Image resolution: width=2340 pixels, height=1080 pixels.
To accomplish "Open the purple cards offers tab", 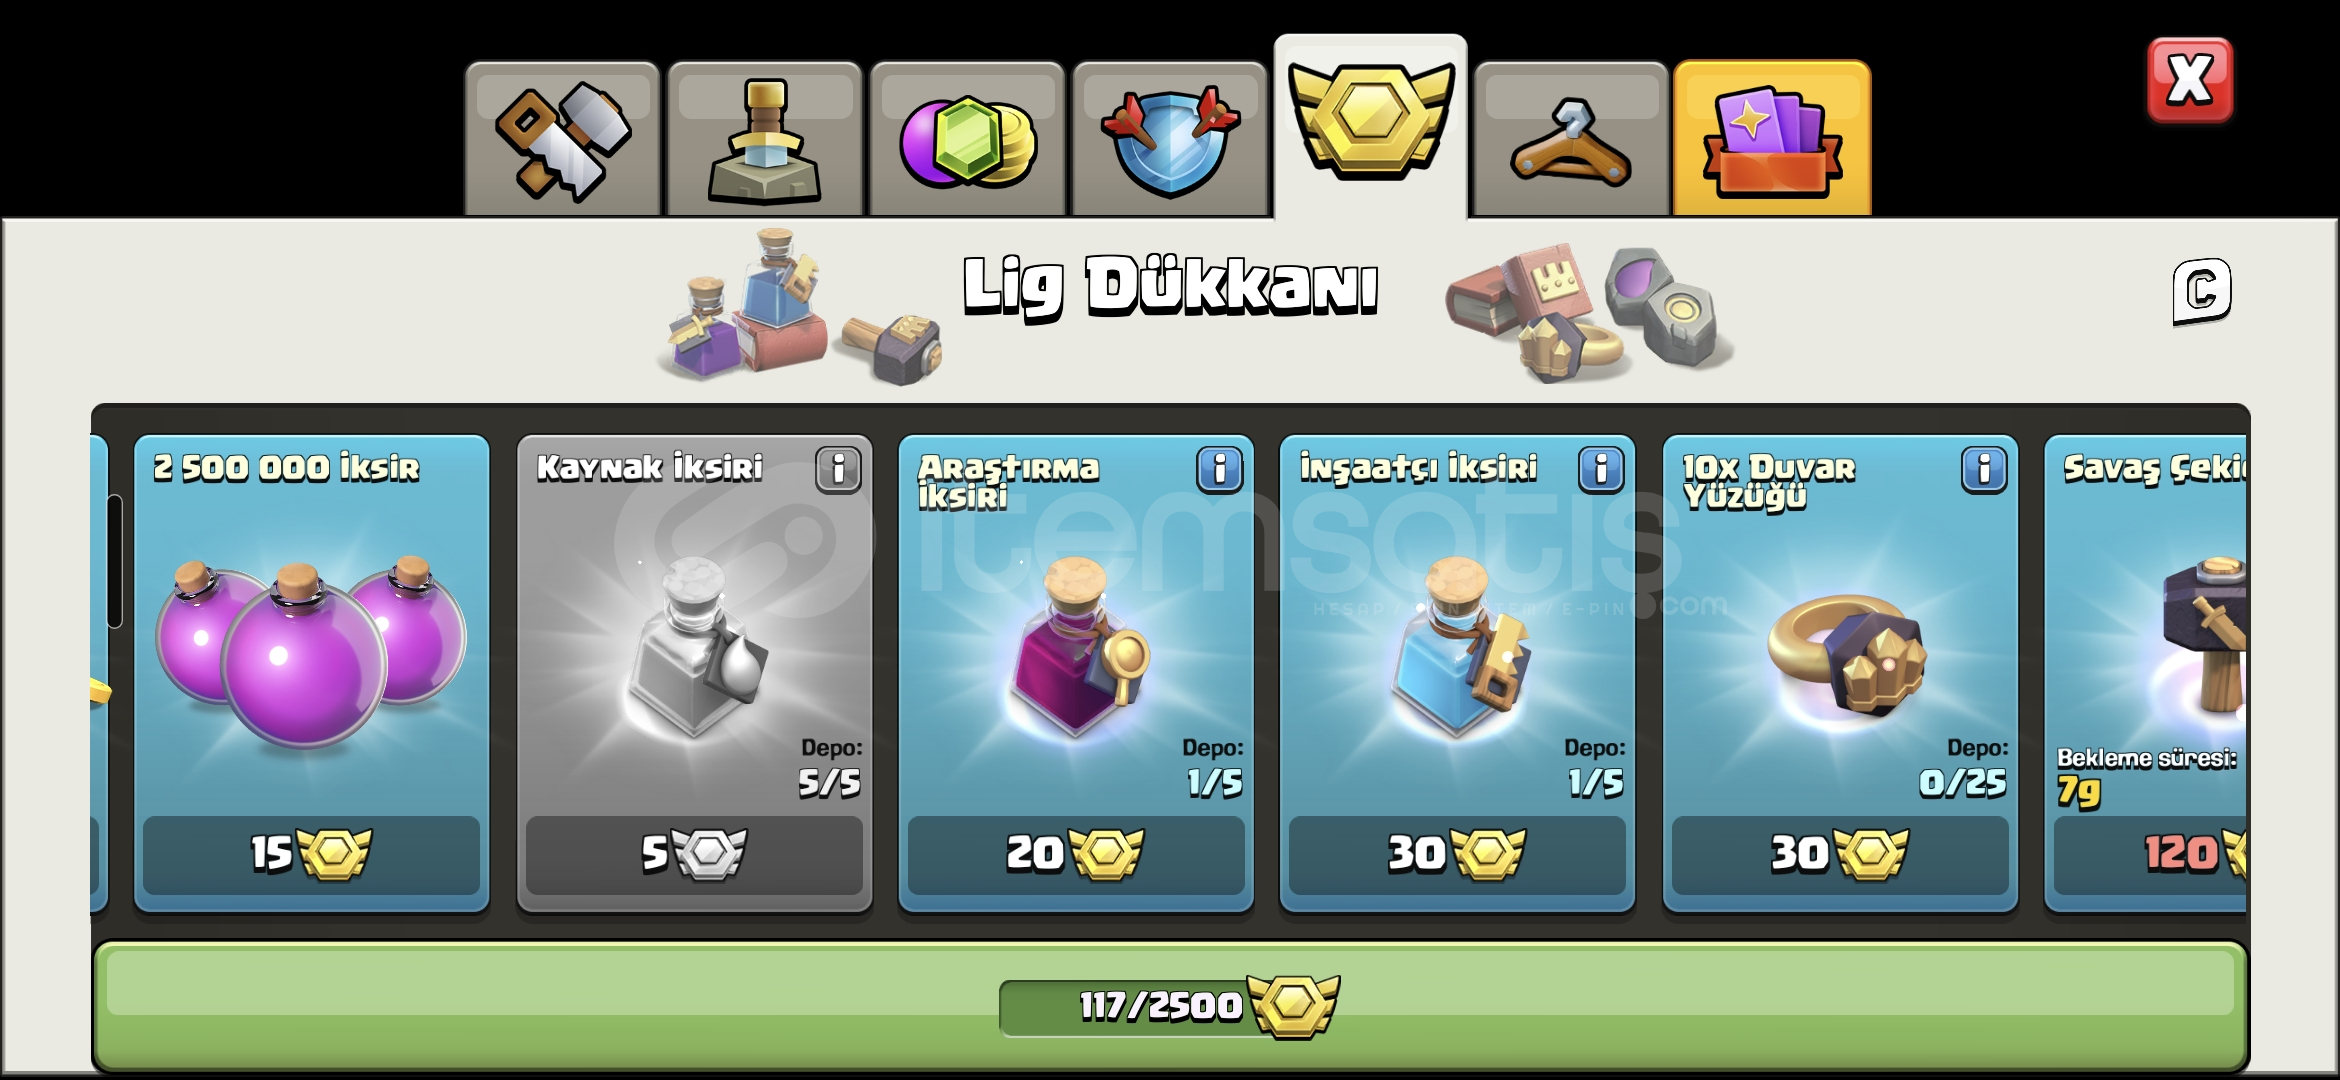I will coord(1772,139).
